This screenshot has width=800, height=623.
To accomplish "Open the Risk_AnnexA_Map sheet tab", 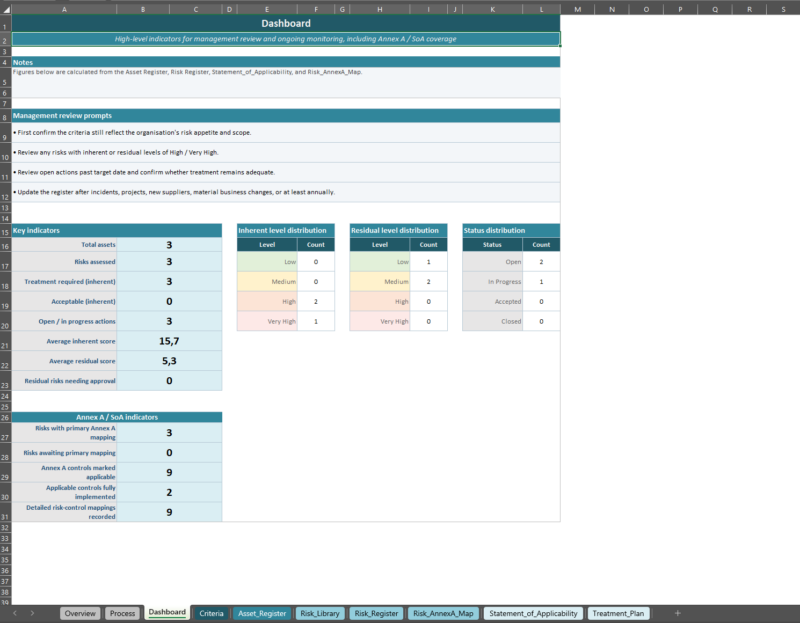I will click(443, 613).
